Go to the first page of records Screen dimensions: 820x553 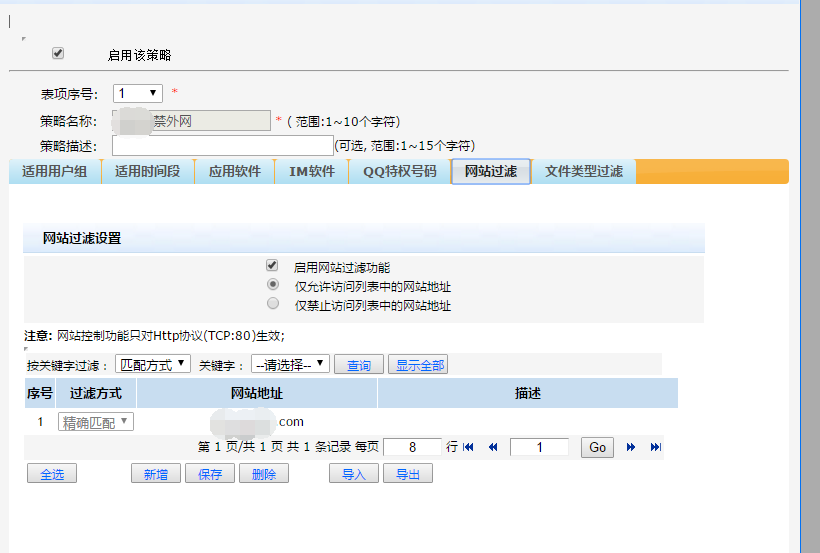[x=468, y=447]
